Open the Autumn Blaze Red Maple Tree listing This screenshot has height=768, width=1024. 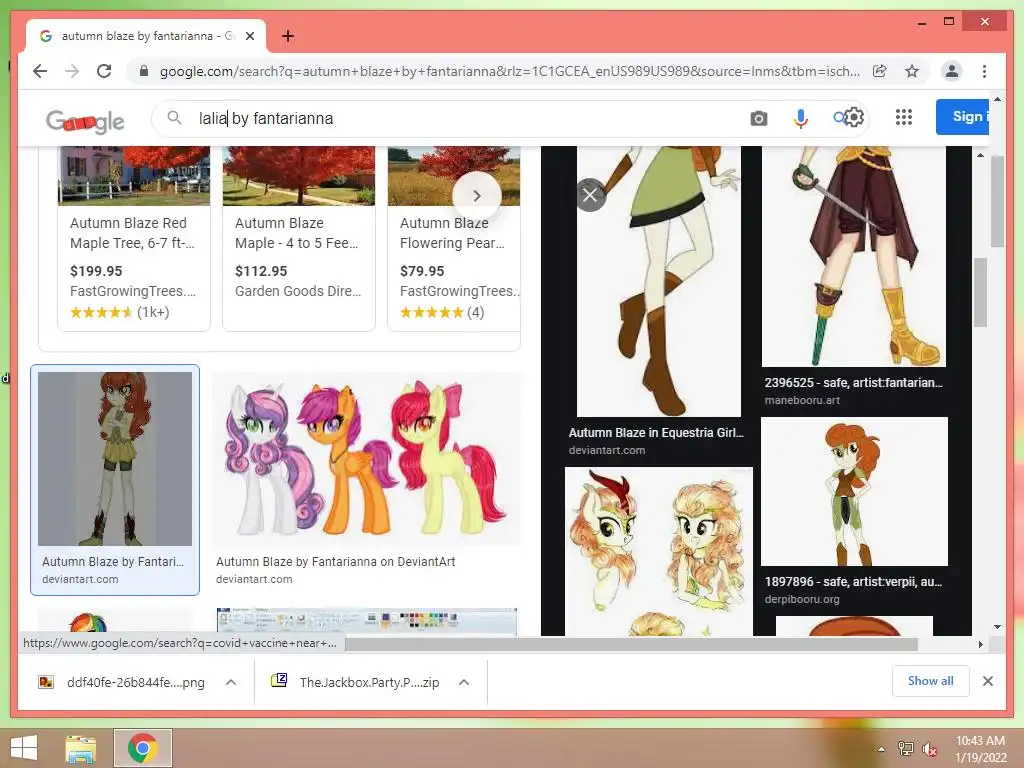tap(134, 238)
